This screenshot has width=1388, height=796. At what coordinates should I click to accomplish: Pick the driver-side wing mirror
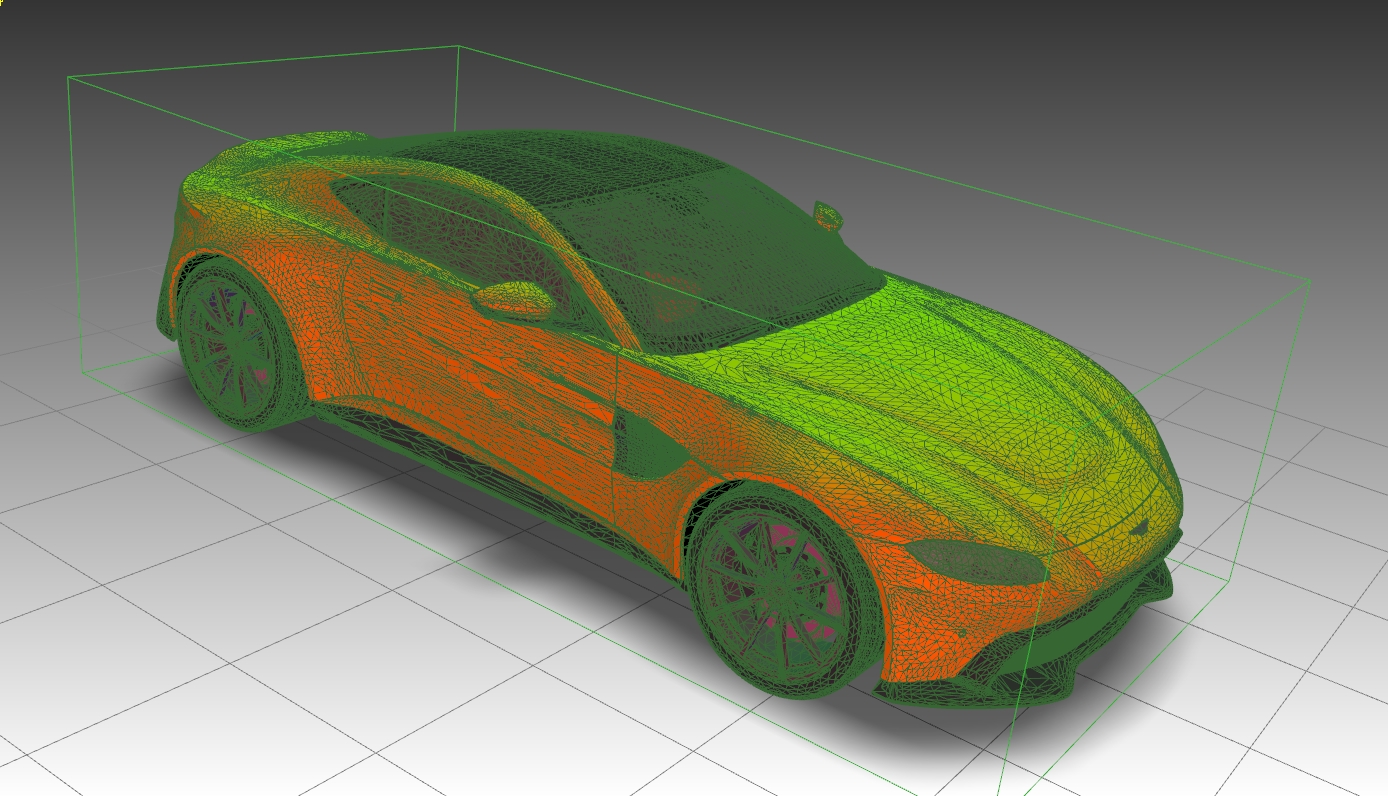[513, 299]
